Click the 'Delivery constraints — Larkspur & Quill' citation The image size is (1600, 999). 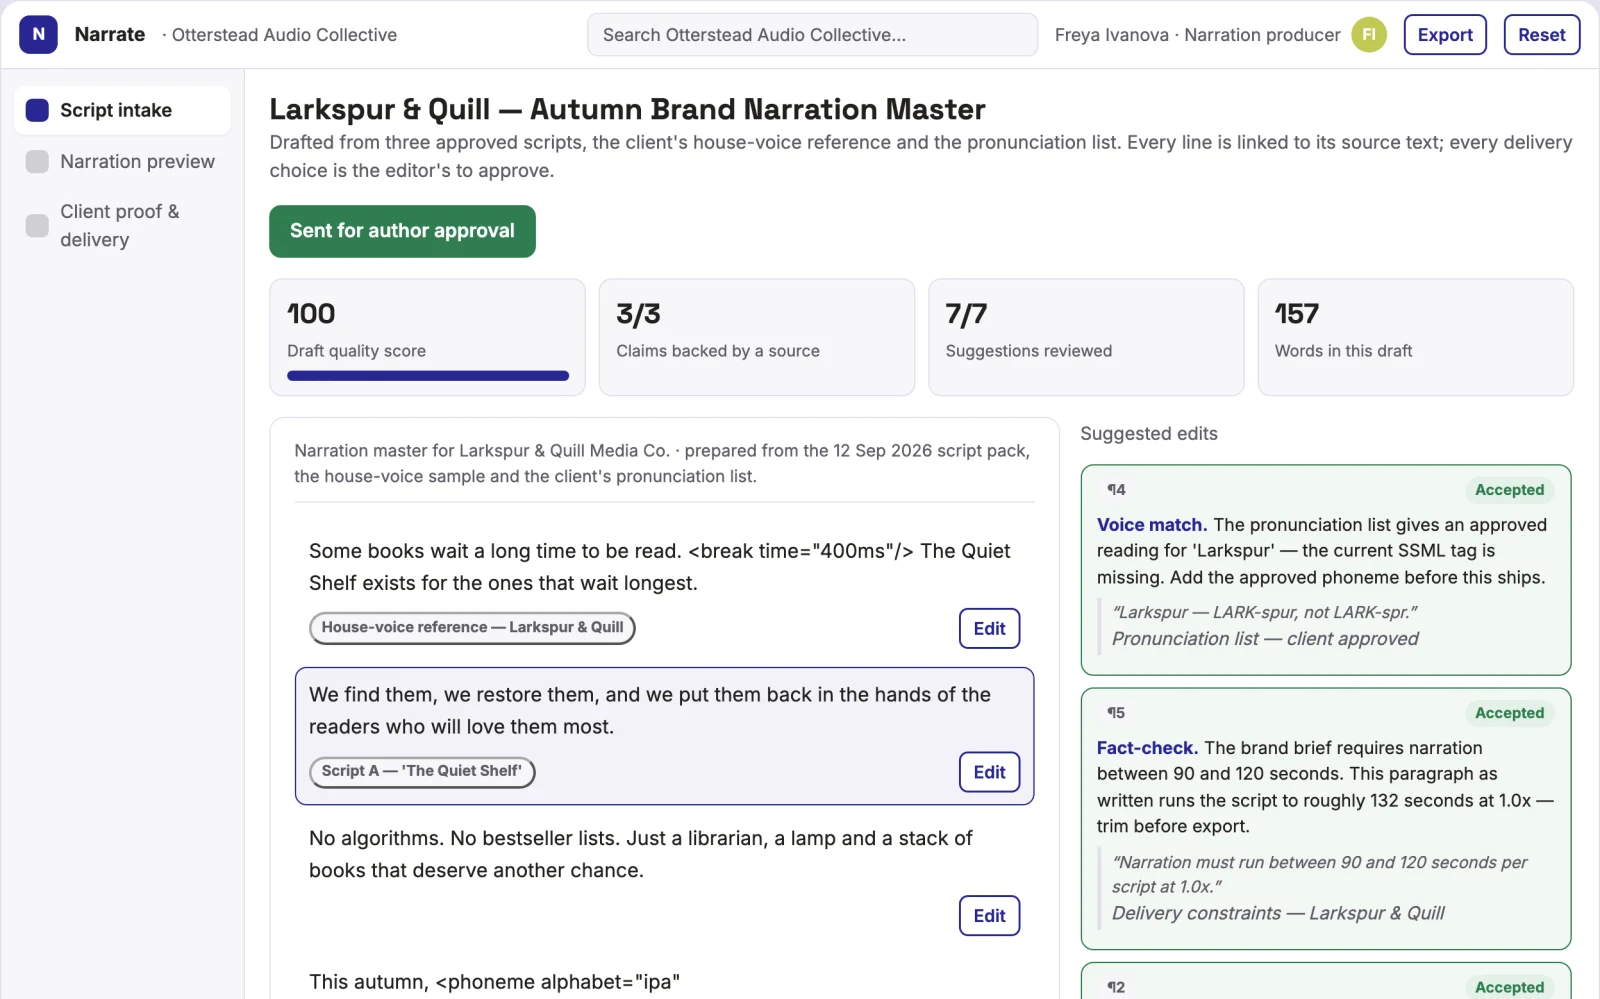click(1278, 913)
